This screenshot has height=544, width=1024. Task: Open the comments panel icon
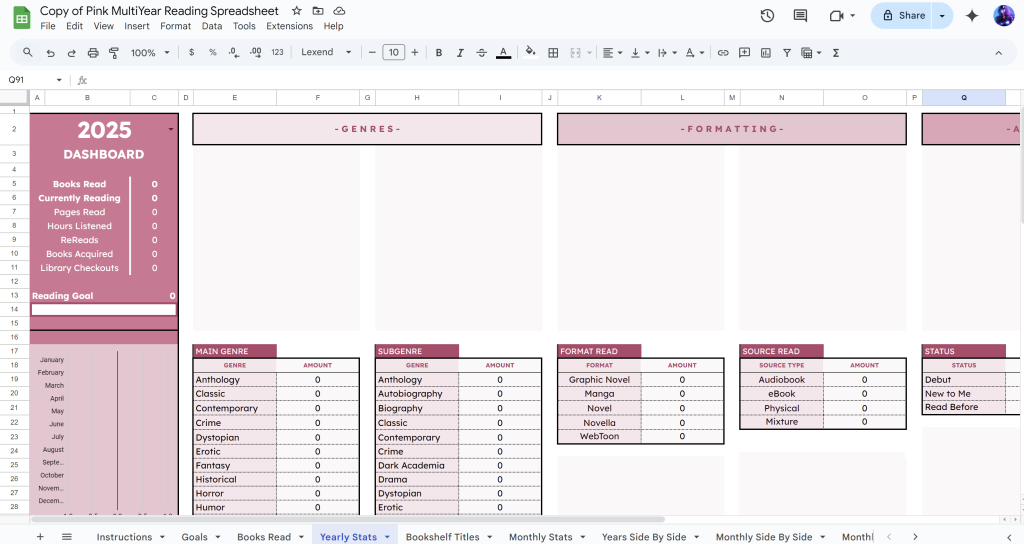[x=800, y=16]
